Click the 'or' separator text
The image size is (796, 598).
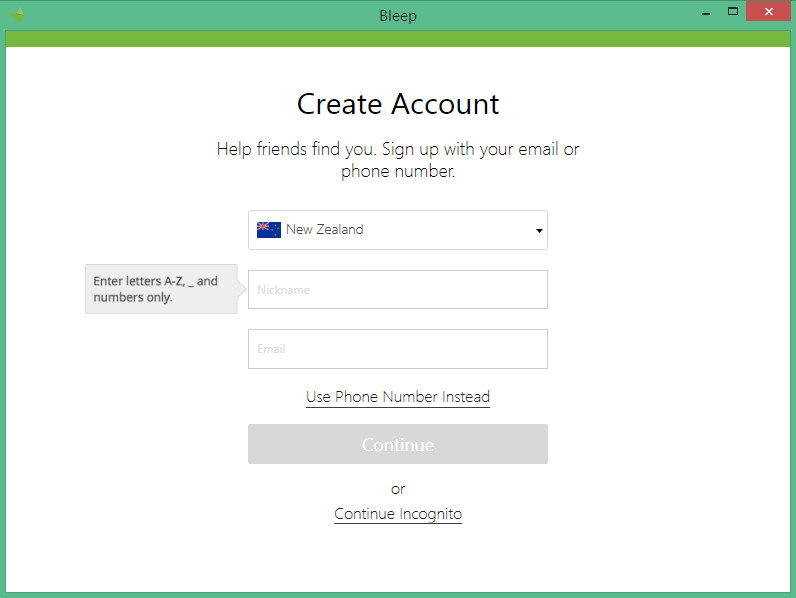click(398, 489)
